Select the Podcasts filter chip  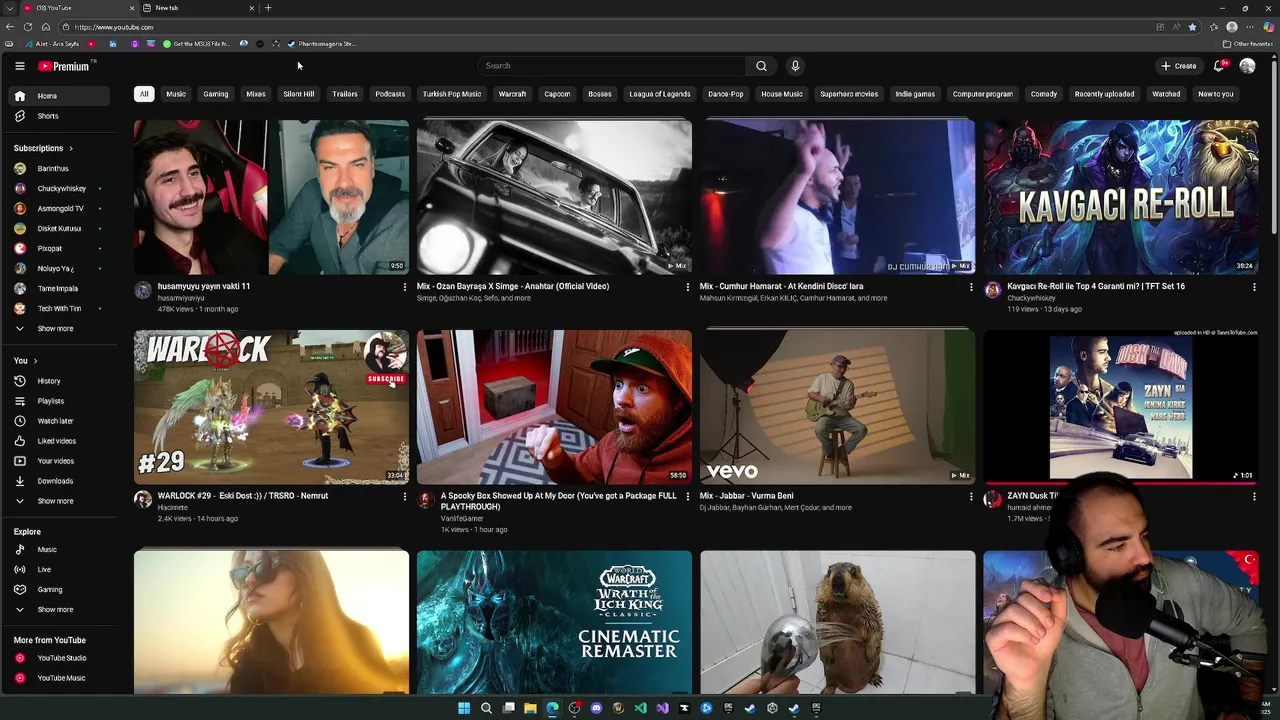(x=390, y=94)
